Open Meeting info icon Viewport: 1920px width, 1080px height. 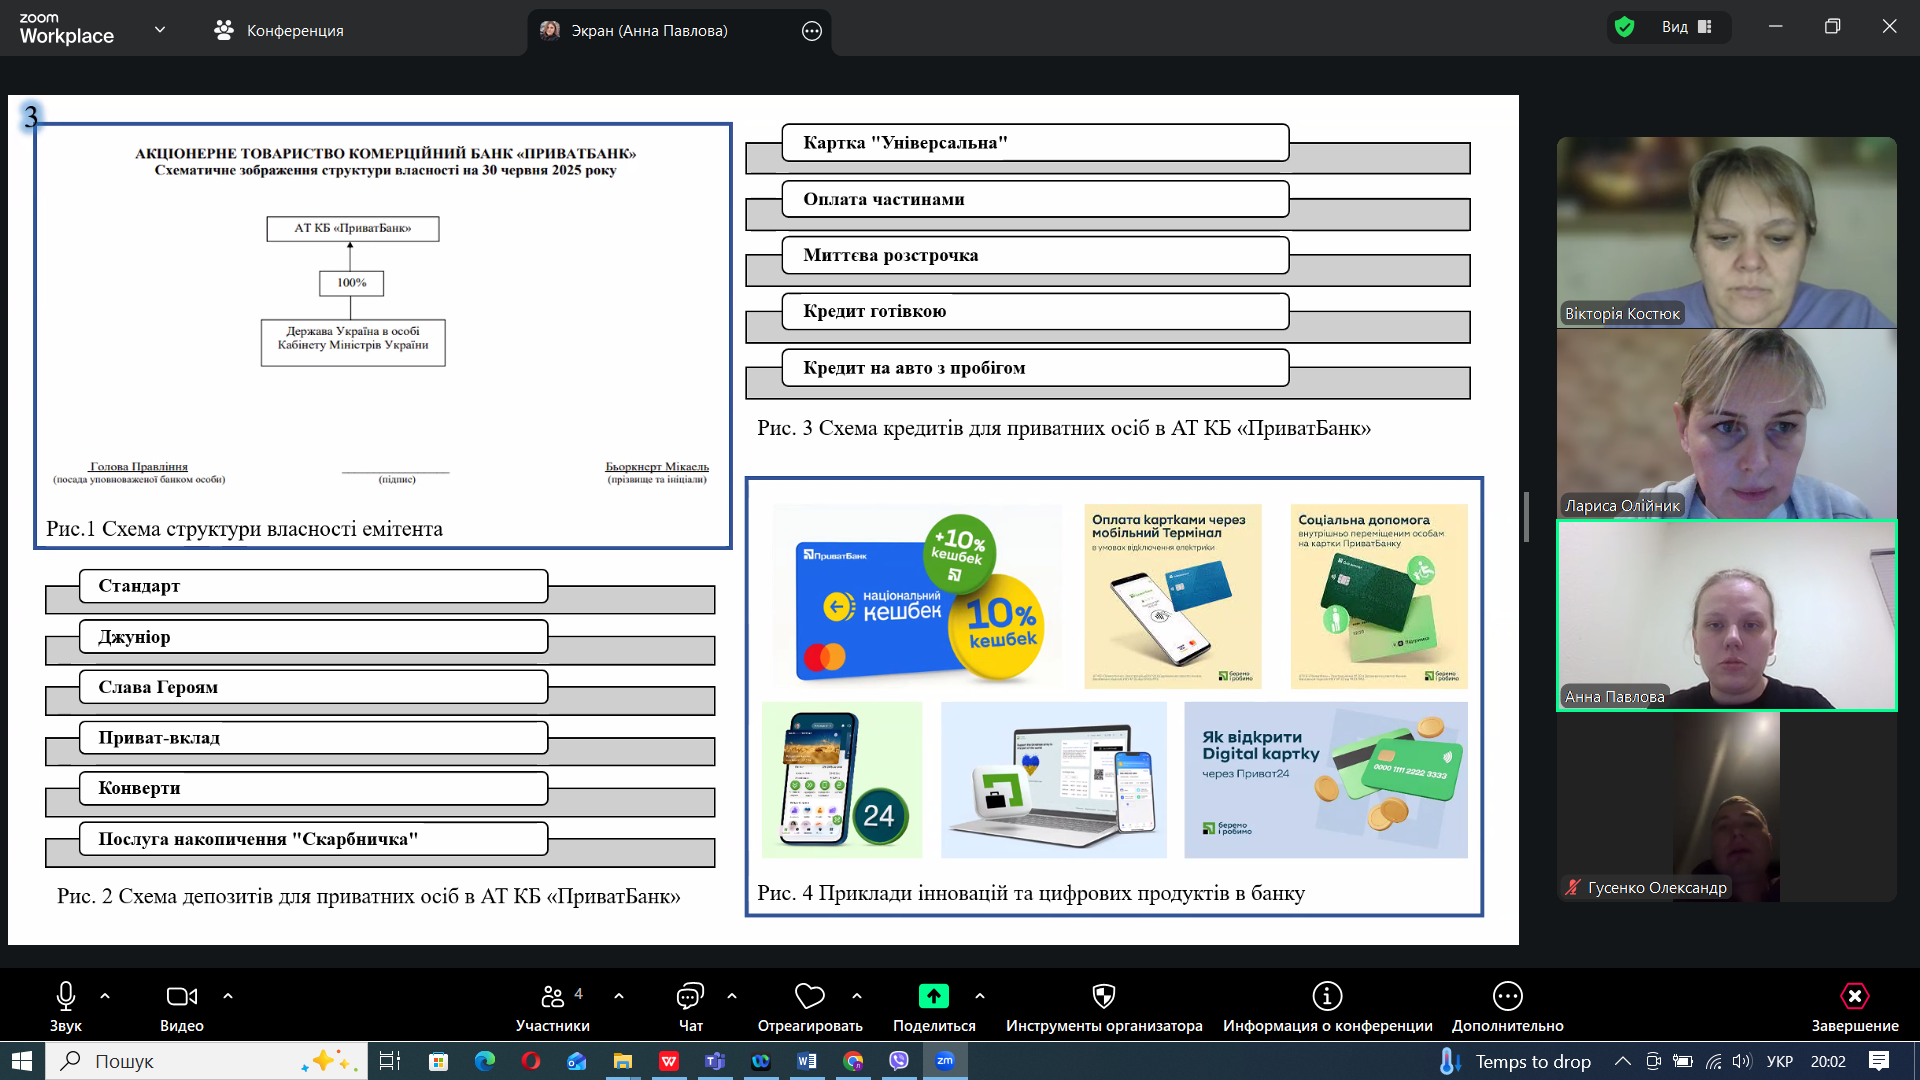(x=1327, y=996)
